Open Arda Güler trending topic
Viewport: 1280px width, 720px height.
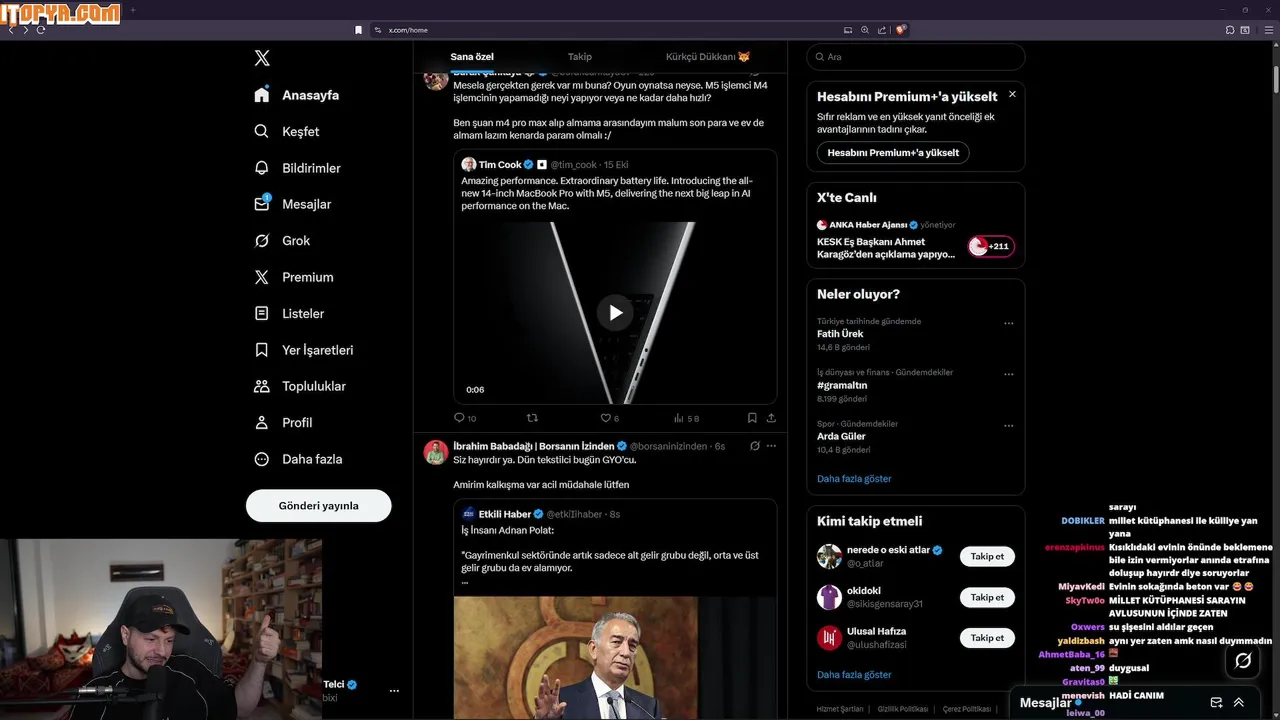pyautogui.click(x=841, y=436)
